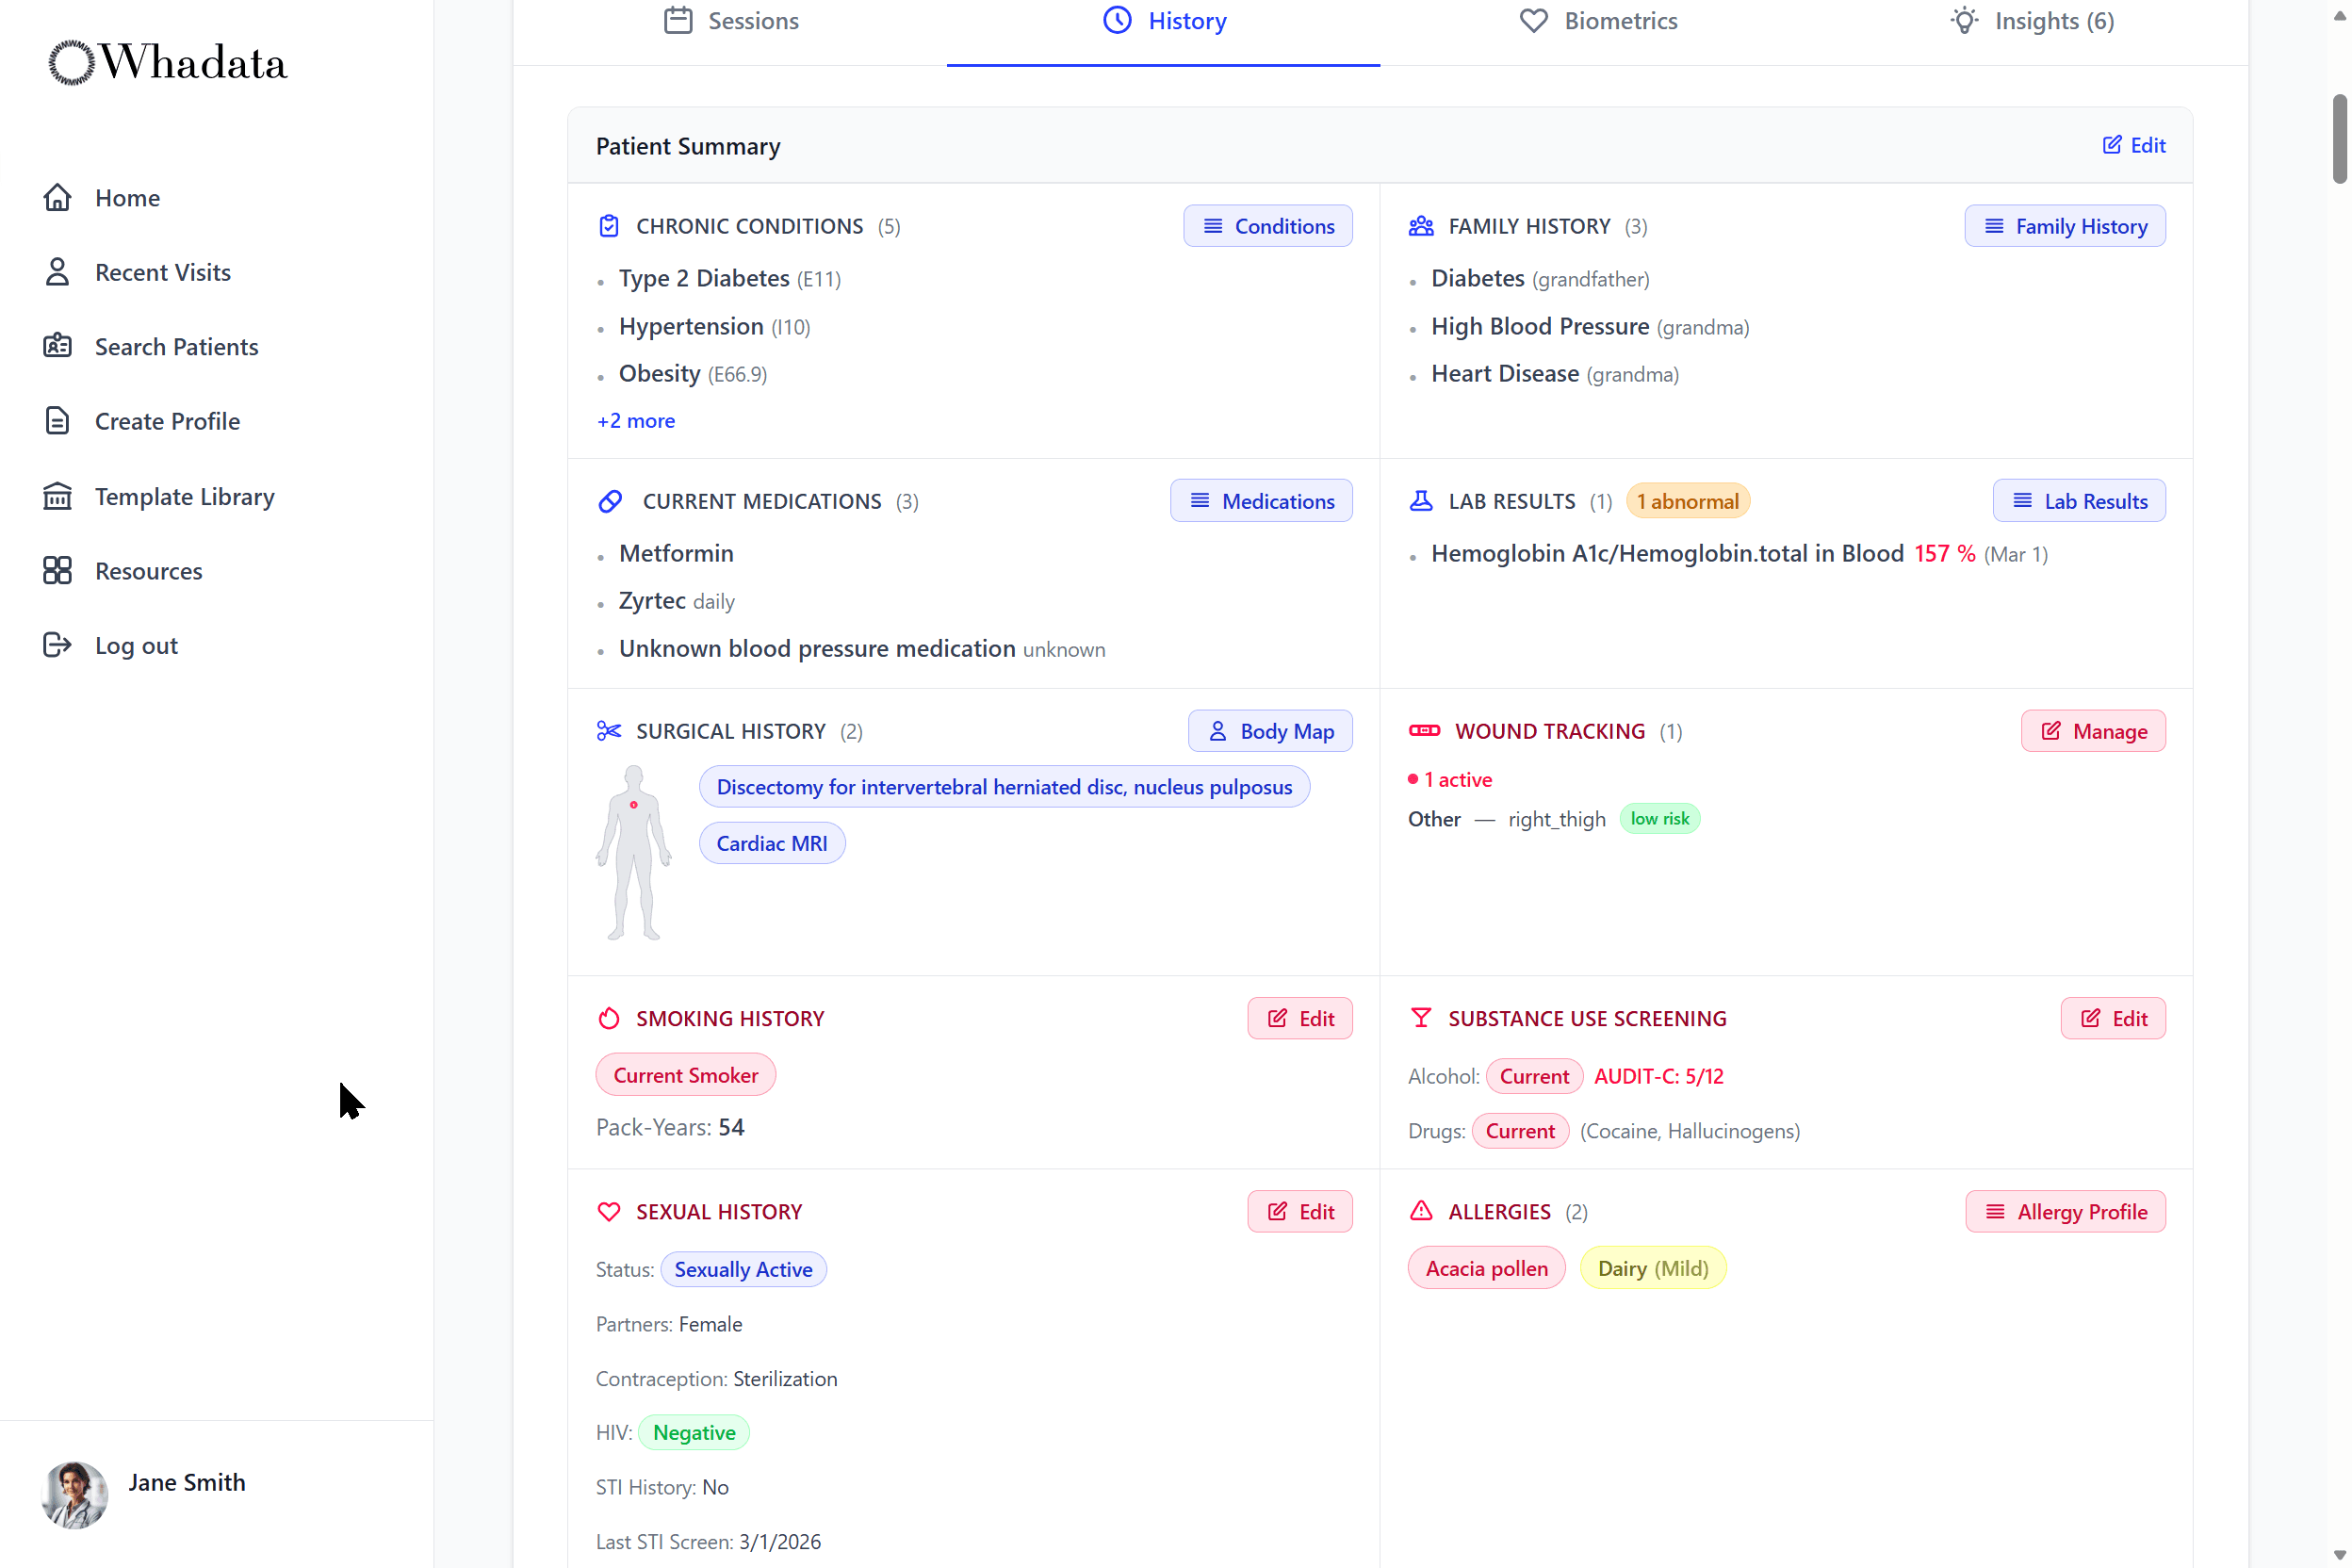Open the Allergy Profile
Image resolution: width=2352 pixels, height=1568 pixels.
tap(2064, 1211)
